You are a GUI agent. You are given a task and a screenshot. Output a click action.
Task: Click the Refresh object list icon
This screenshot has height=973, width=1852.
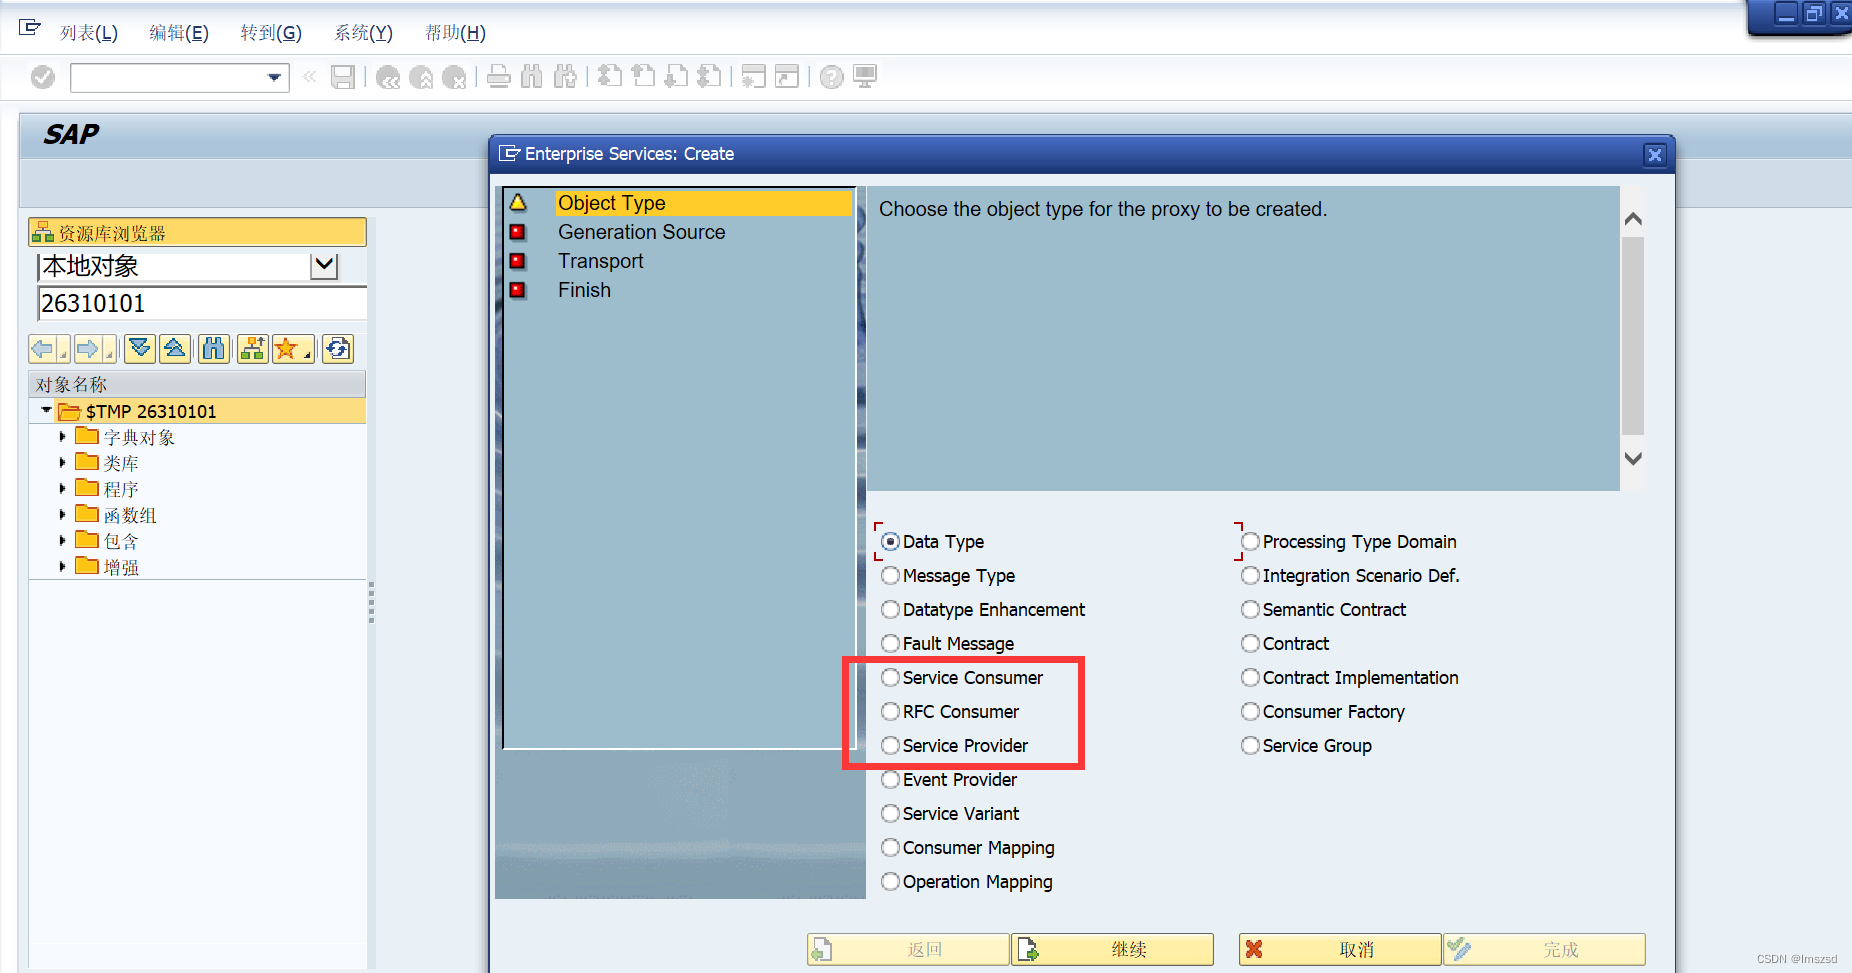pyautogui.click(x=338, y=349)
